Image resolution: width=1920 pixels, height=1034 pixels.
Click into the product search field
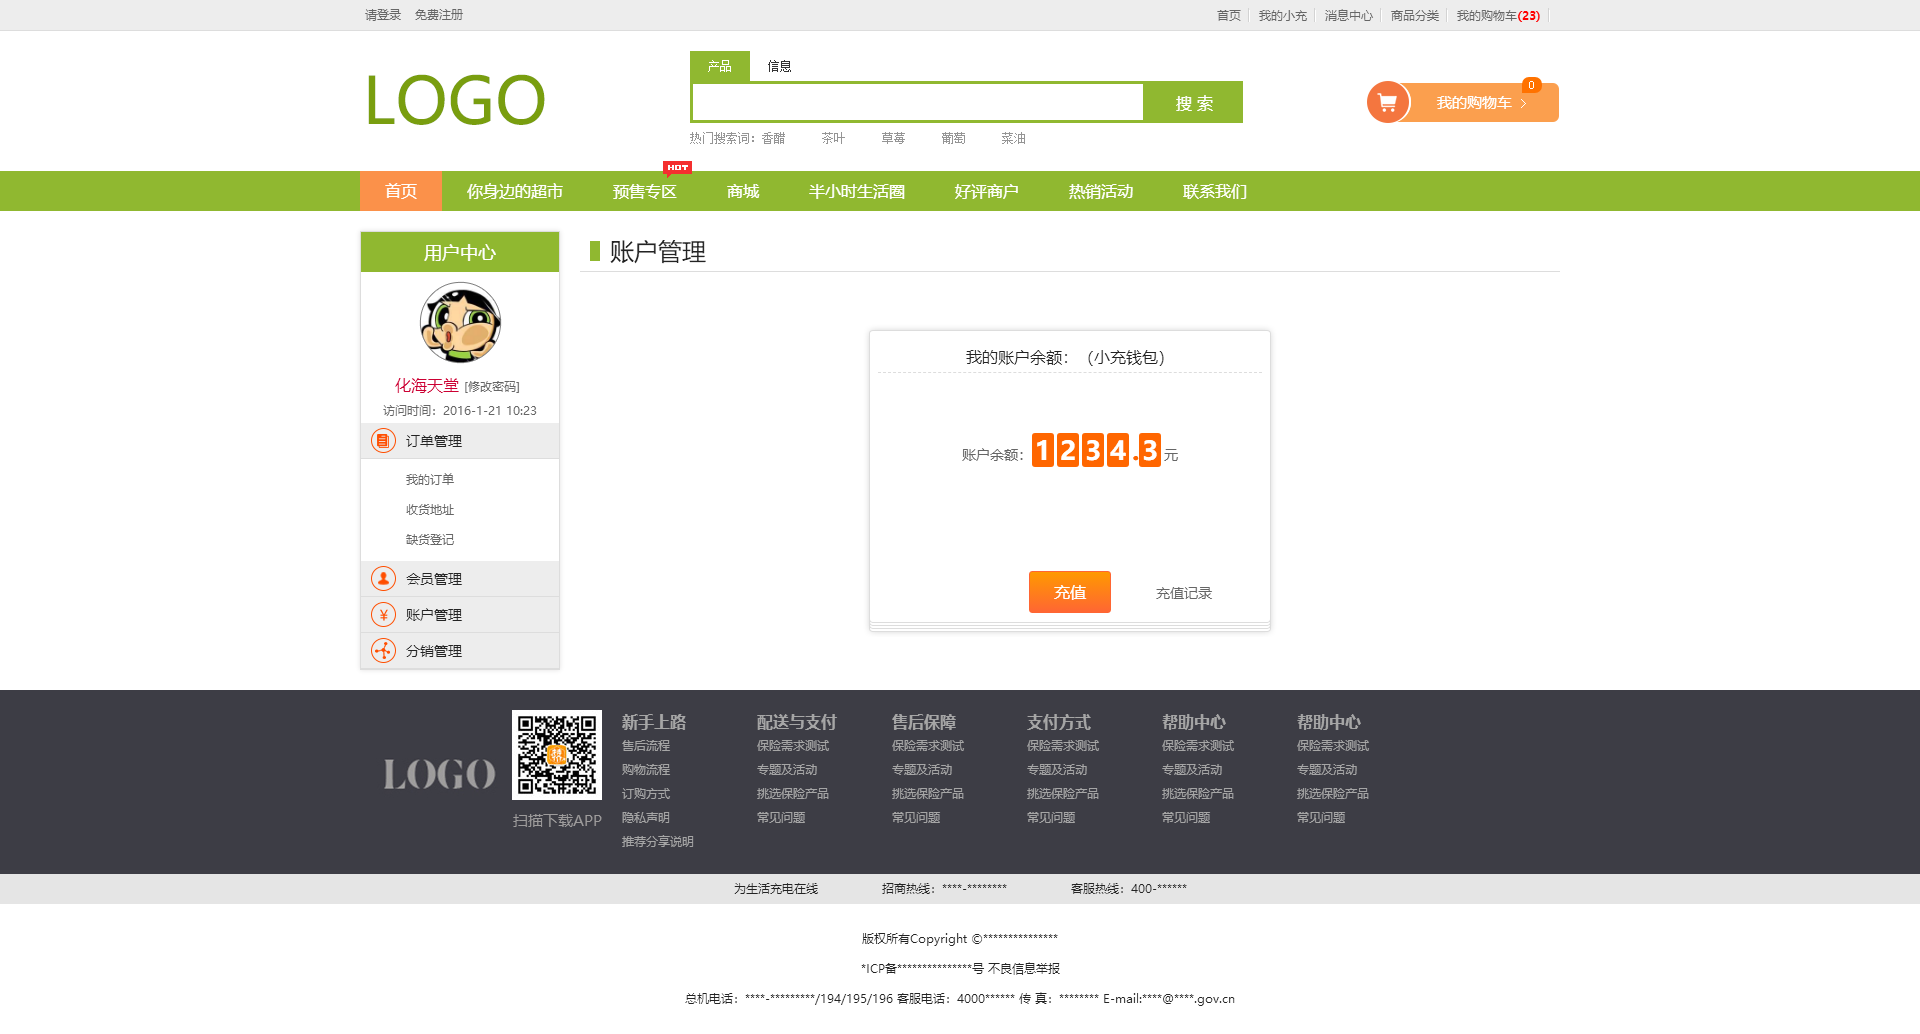[917, 103]
